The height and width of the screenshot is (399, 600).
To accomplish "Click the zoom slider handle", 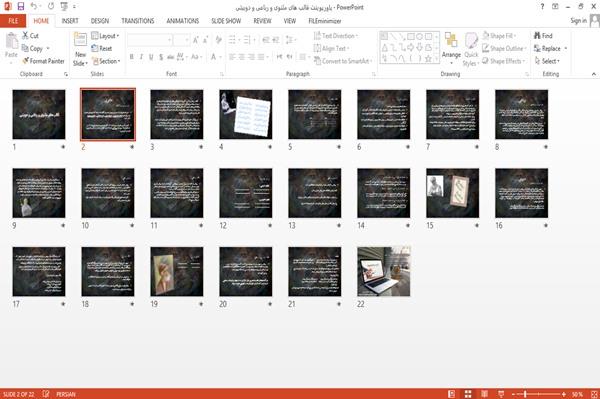I will tap(525, 394).
